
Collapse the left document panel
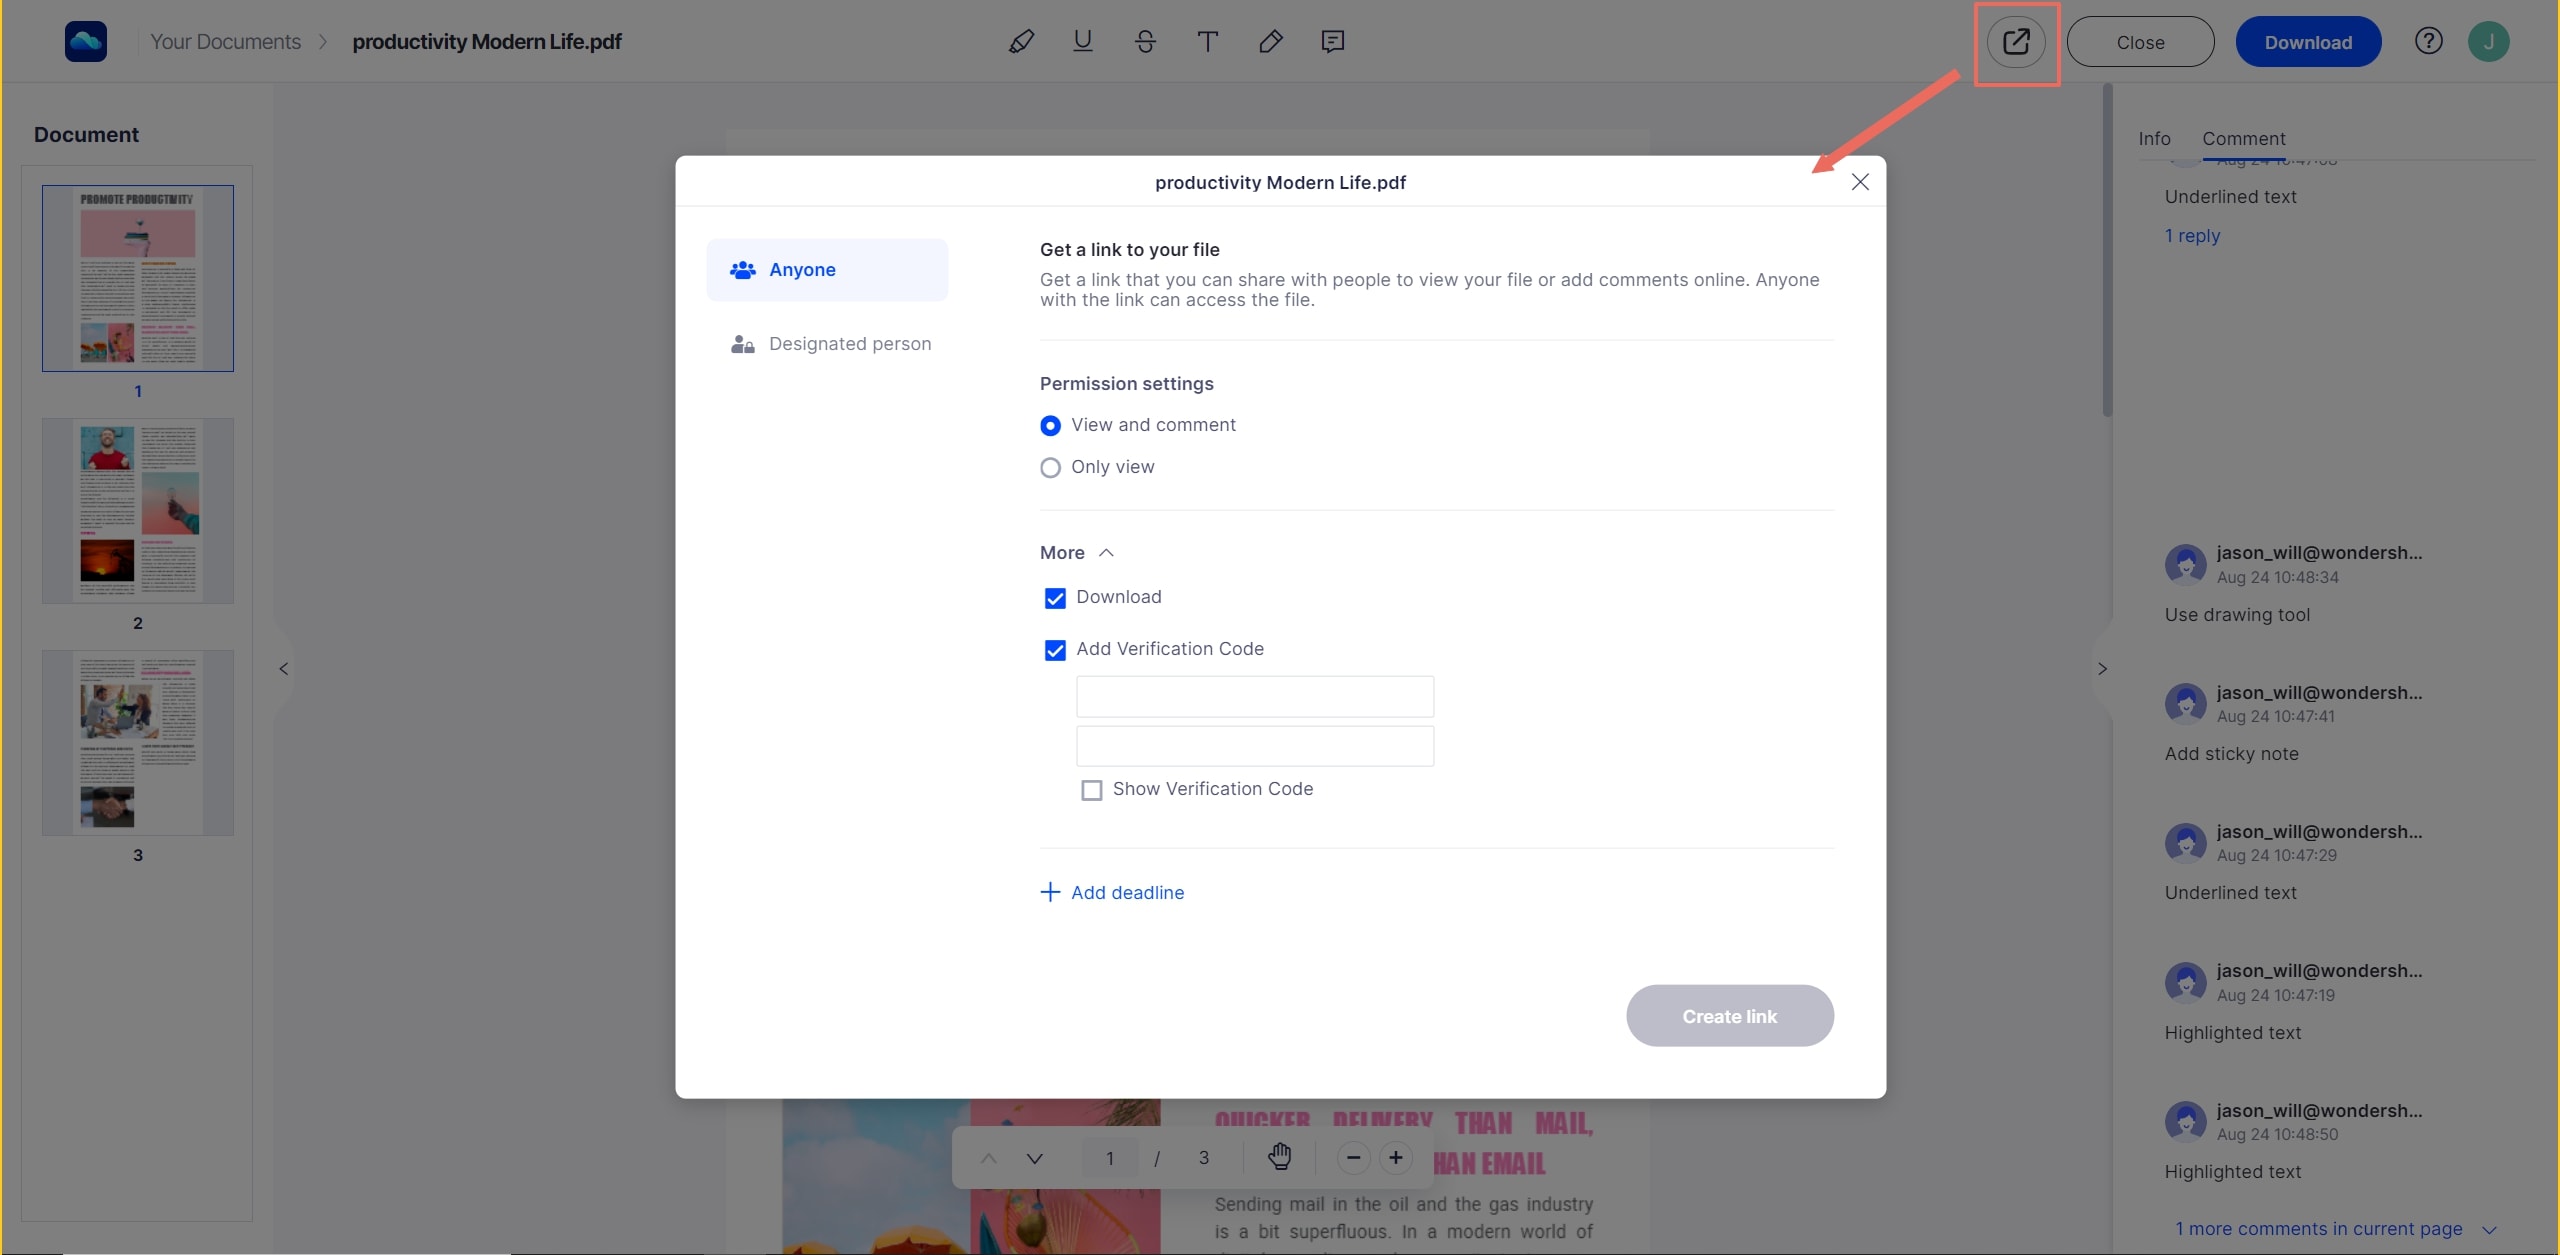[284, 669]
